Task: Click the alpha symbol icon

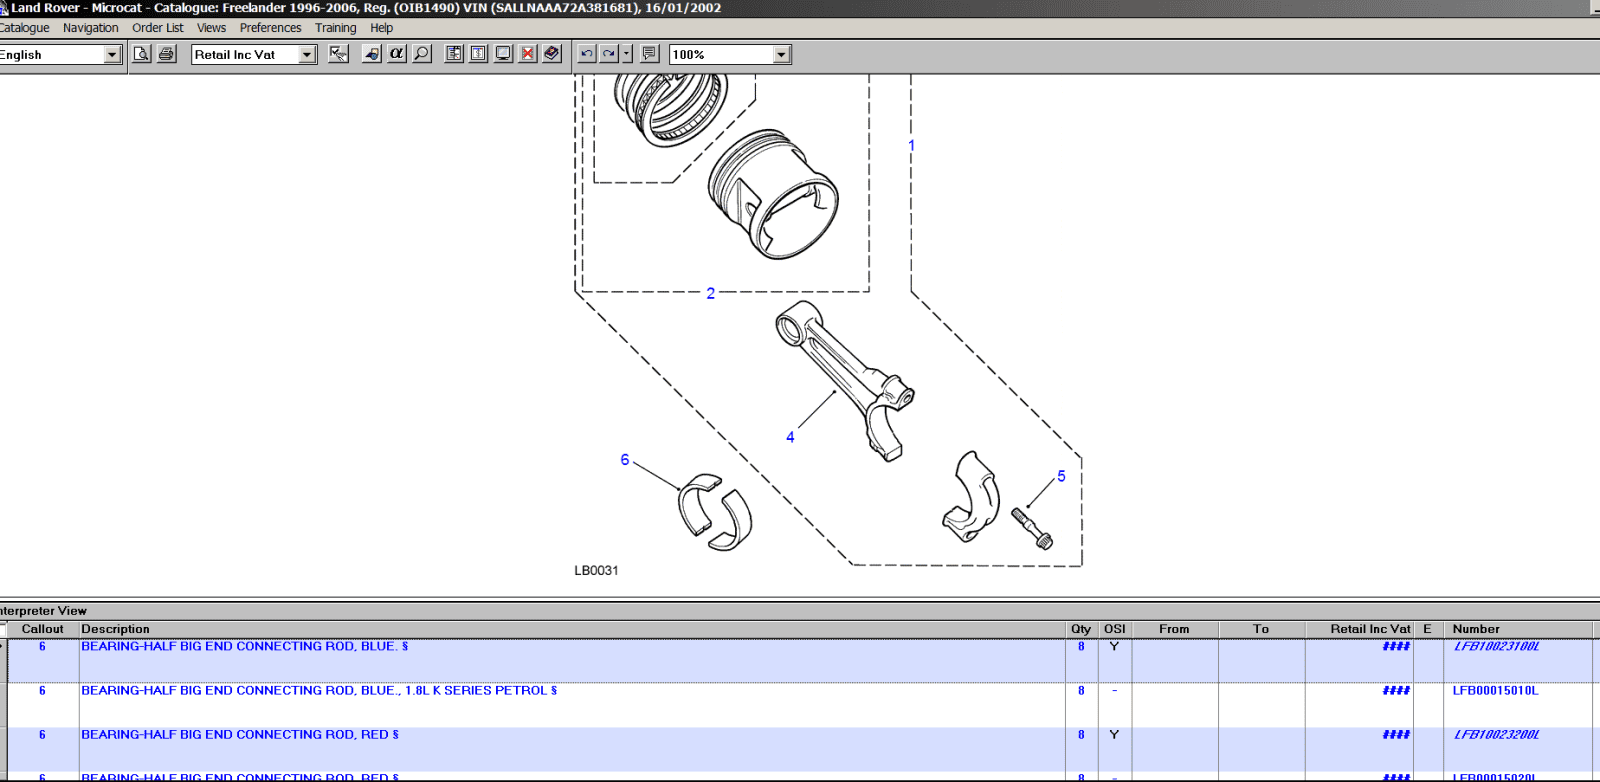Action: [397, 54]
